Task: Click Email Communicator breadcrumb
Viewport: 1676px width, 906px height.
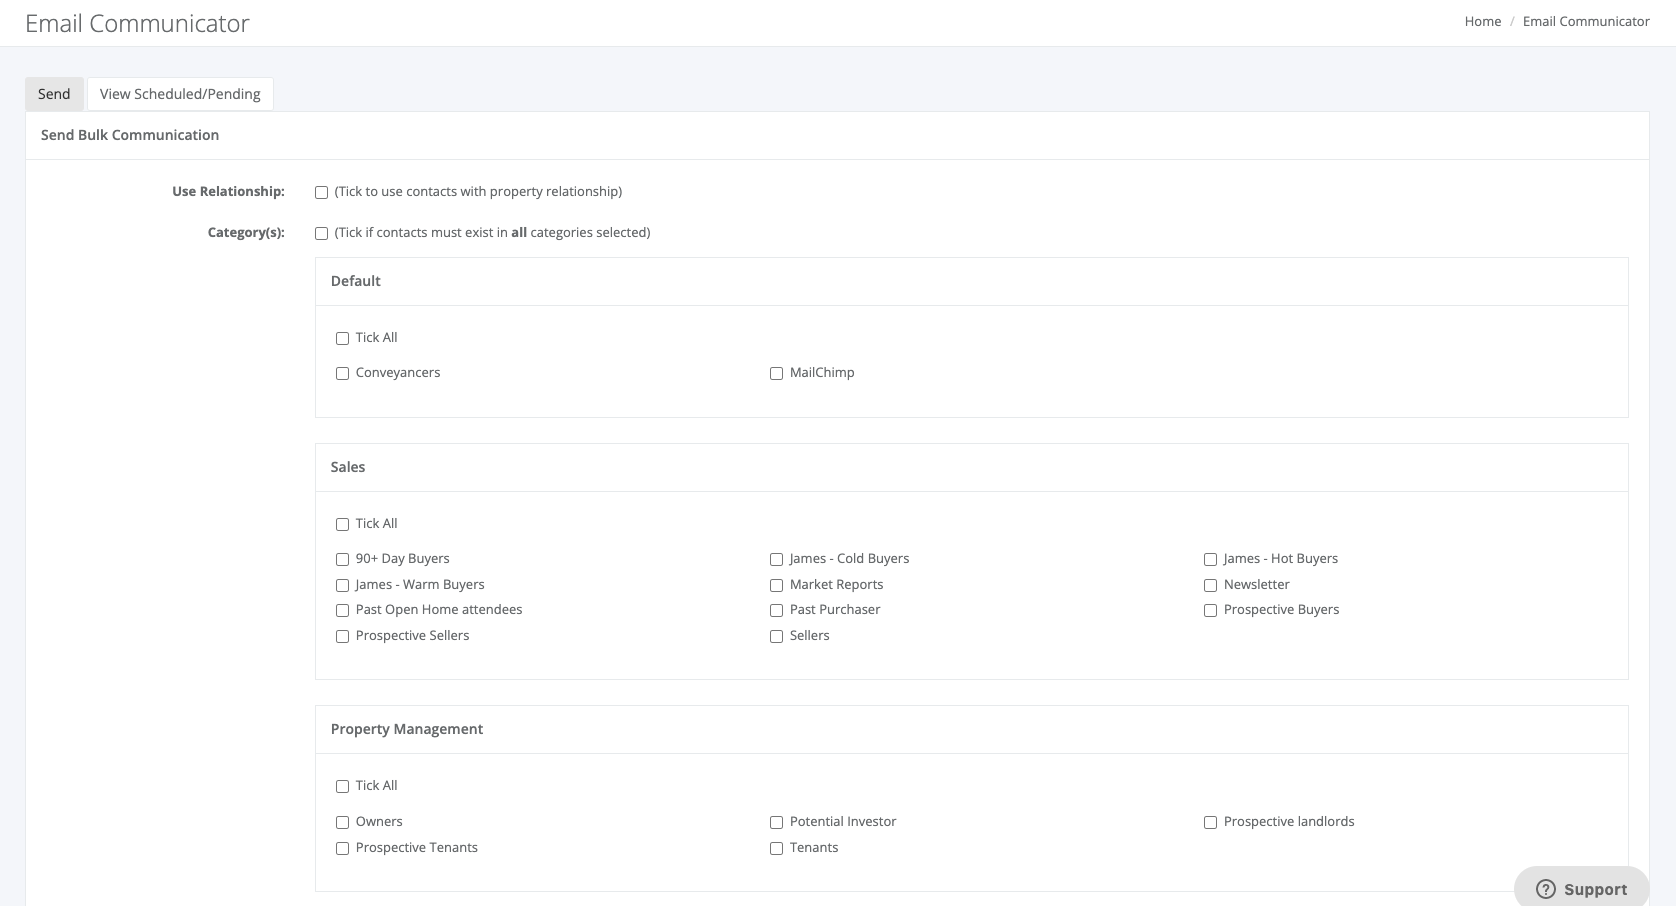Action: pyautogui.click(x=1586, y=21)
